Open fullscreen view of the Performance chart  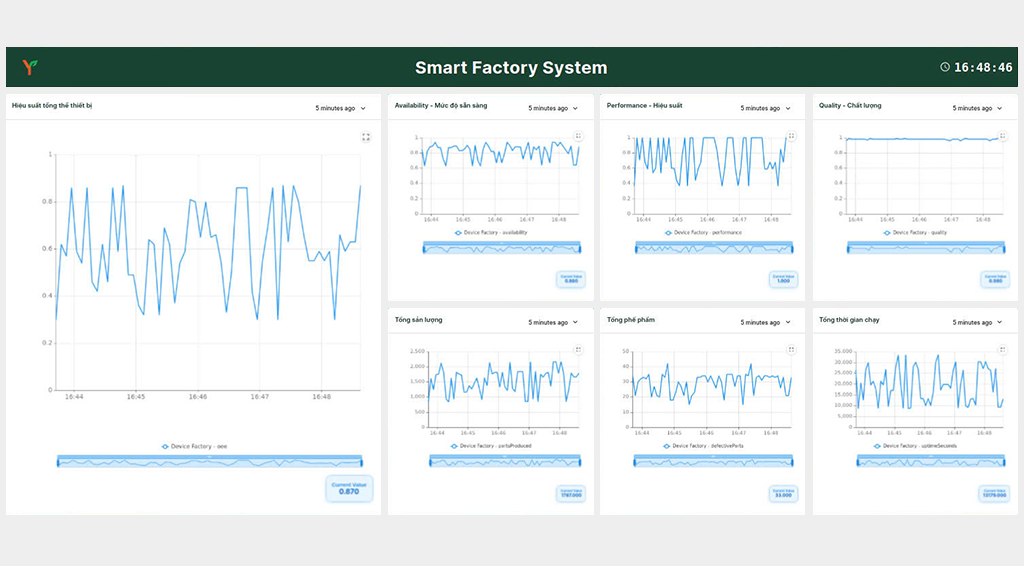pyautogui.click(x=791, y=136)
